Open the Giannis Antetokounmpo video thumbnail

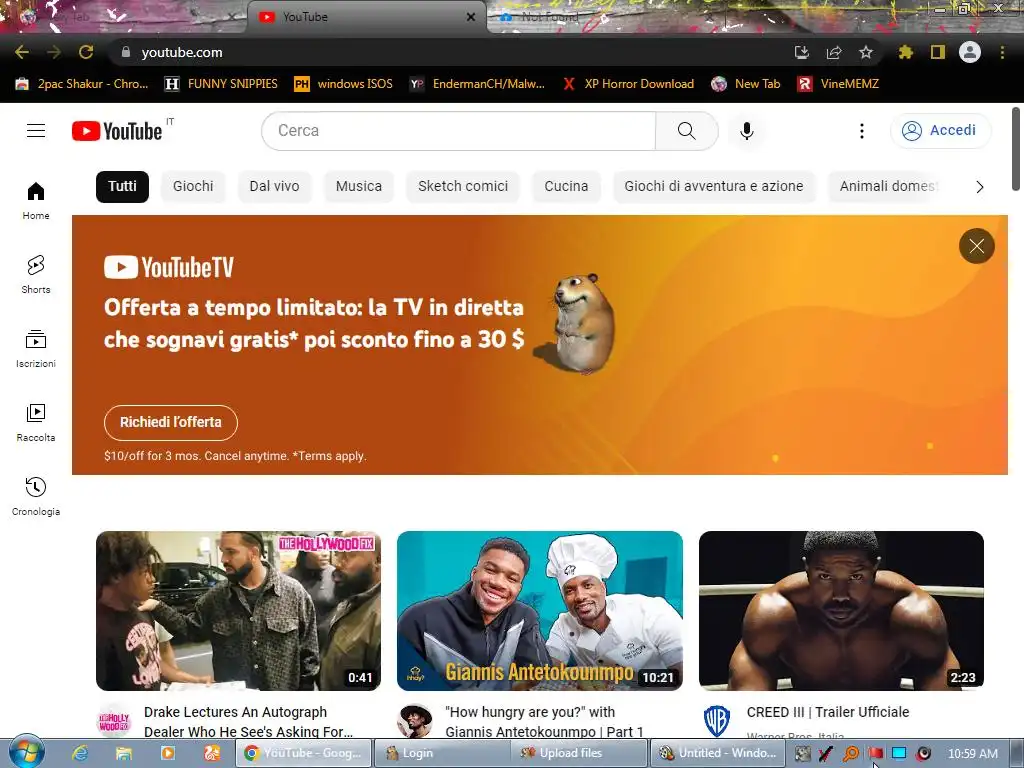[539, 611]
